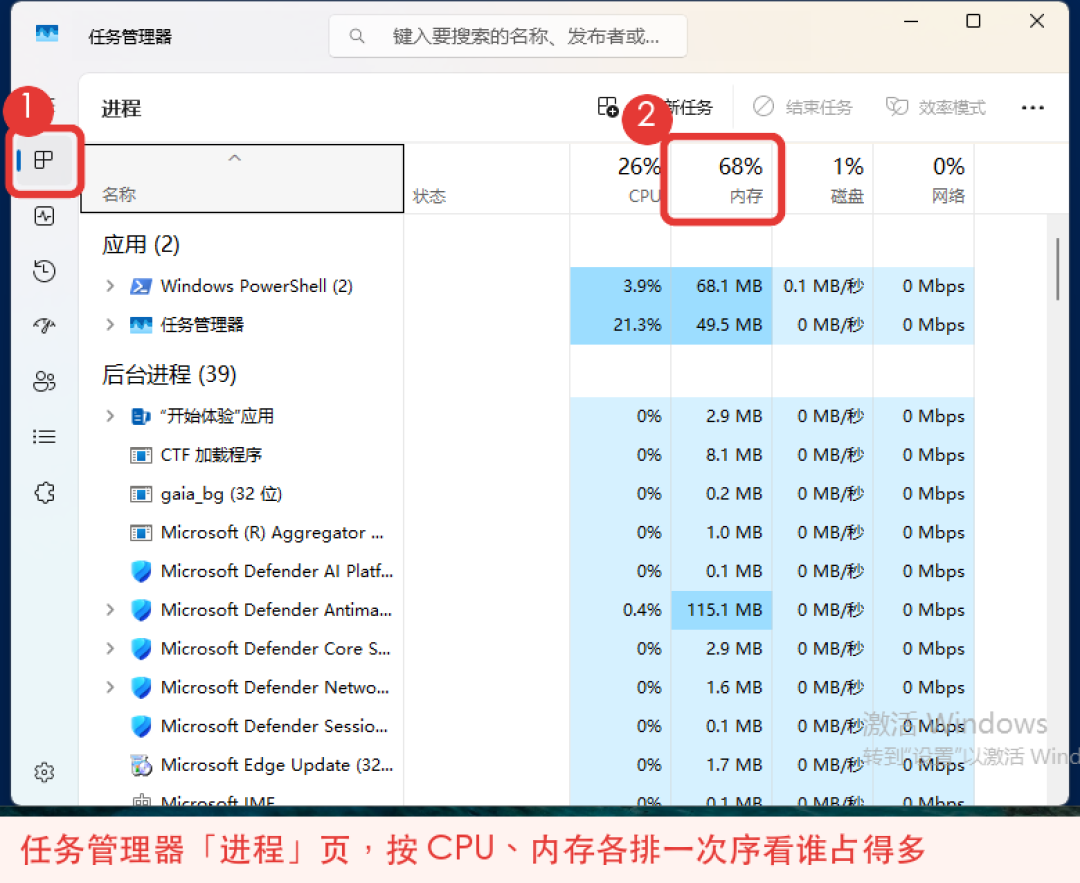
Task: Open the Details page list icon
Action: (x=44, y=437)
